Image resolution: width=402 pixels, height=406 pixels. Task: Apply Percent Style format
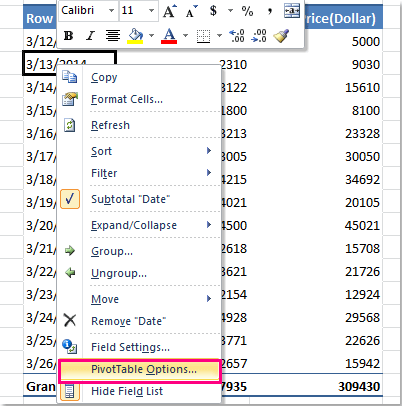(x=247, y=11)
